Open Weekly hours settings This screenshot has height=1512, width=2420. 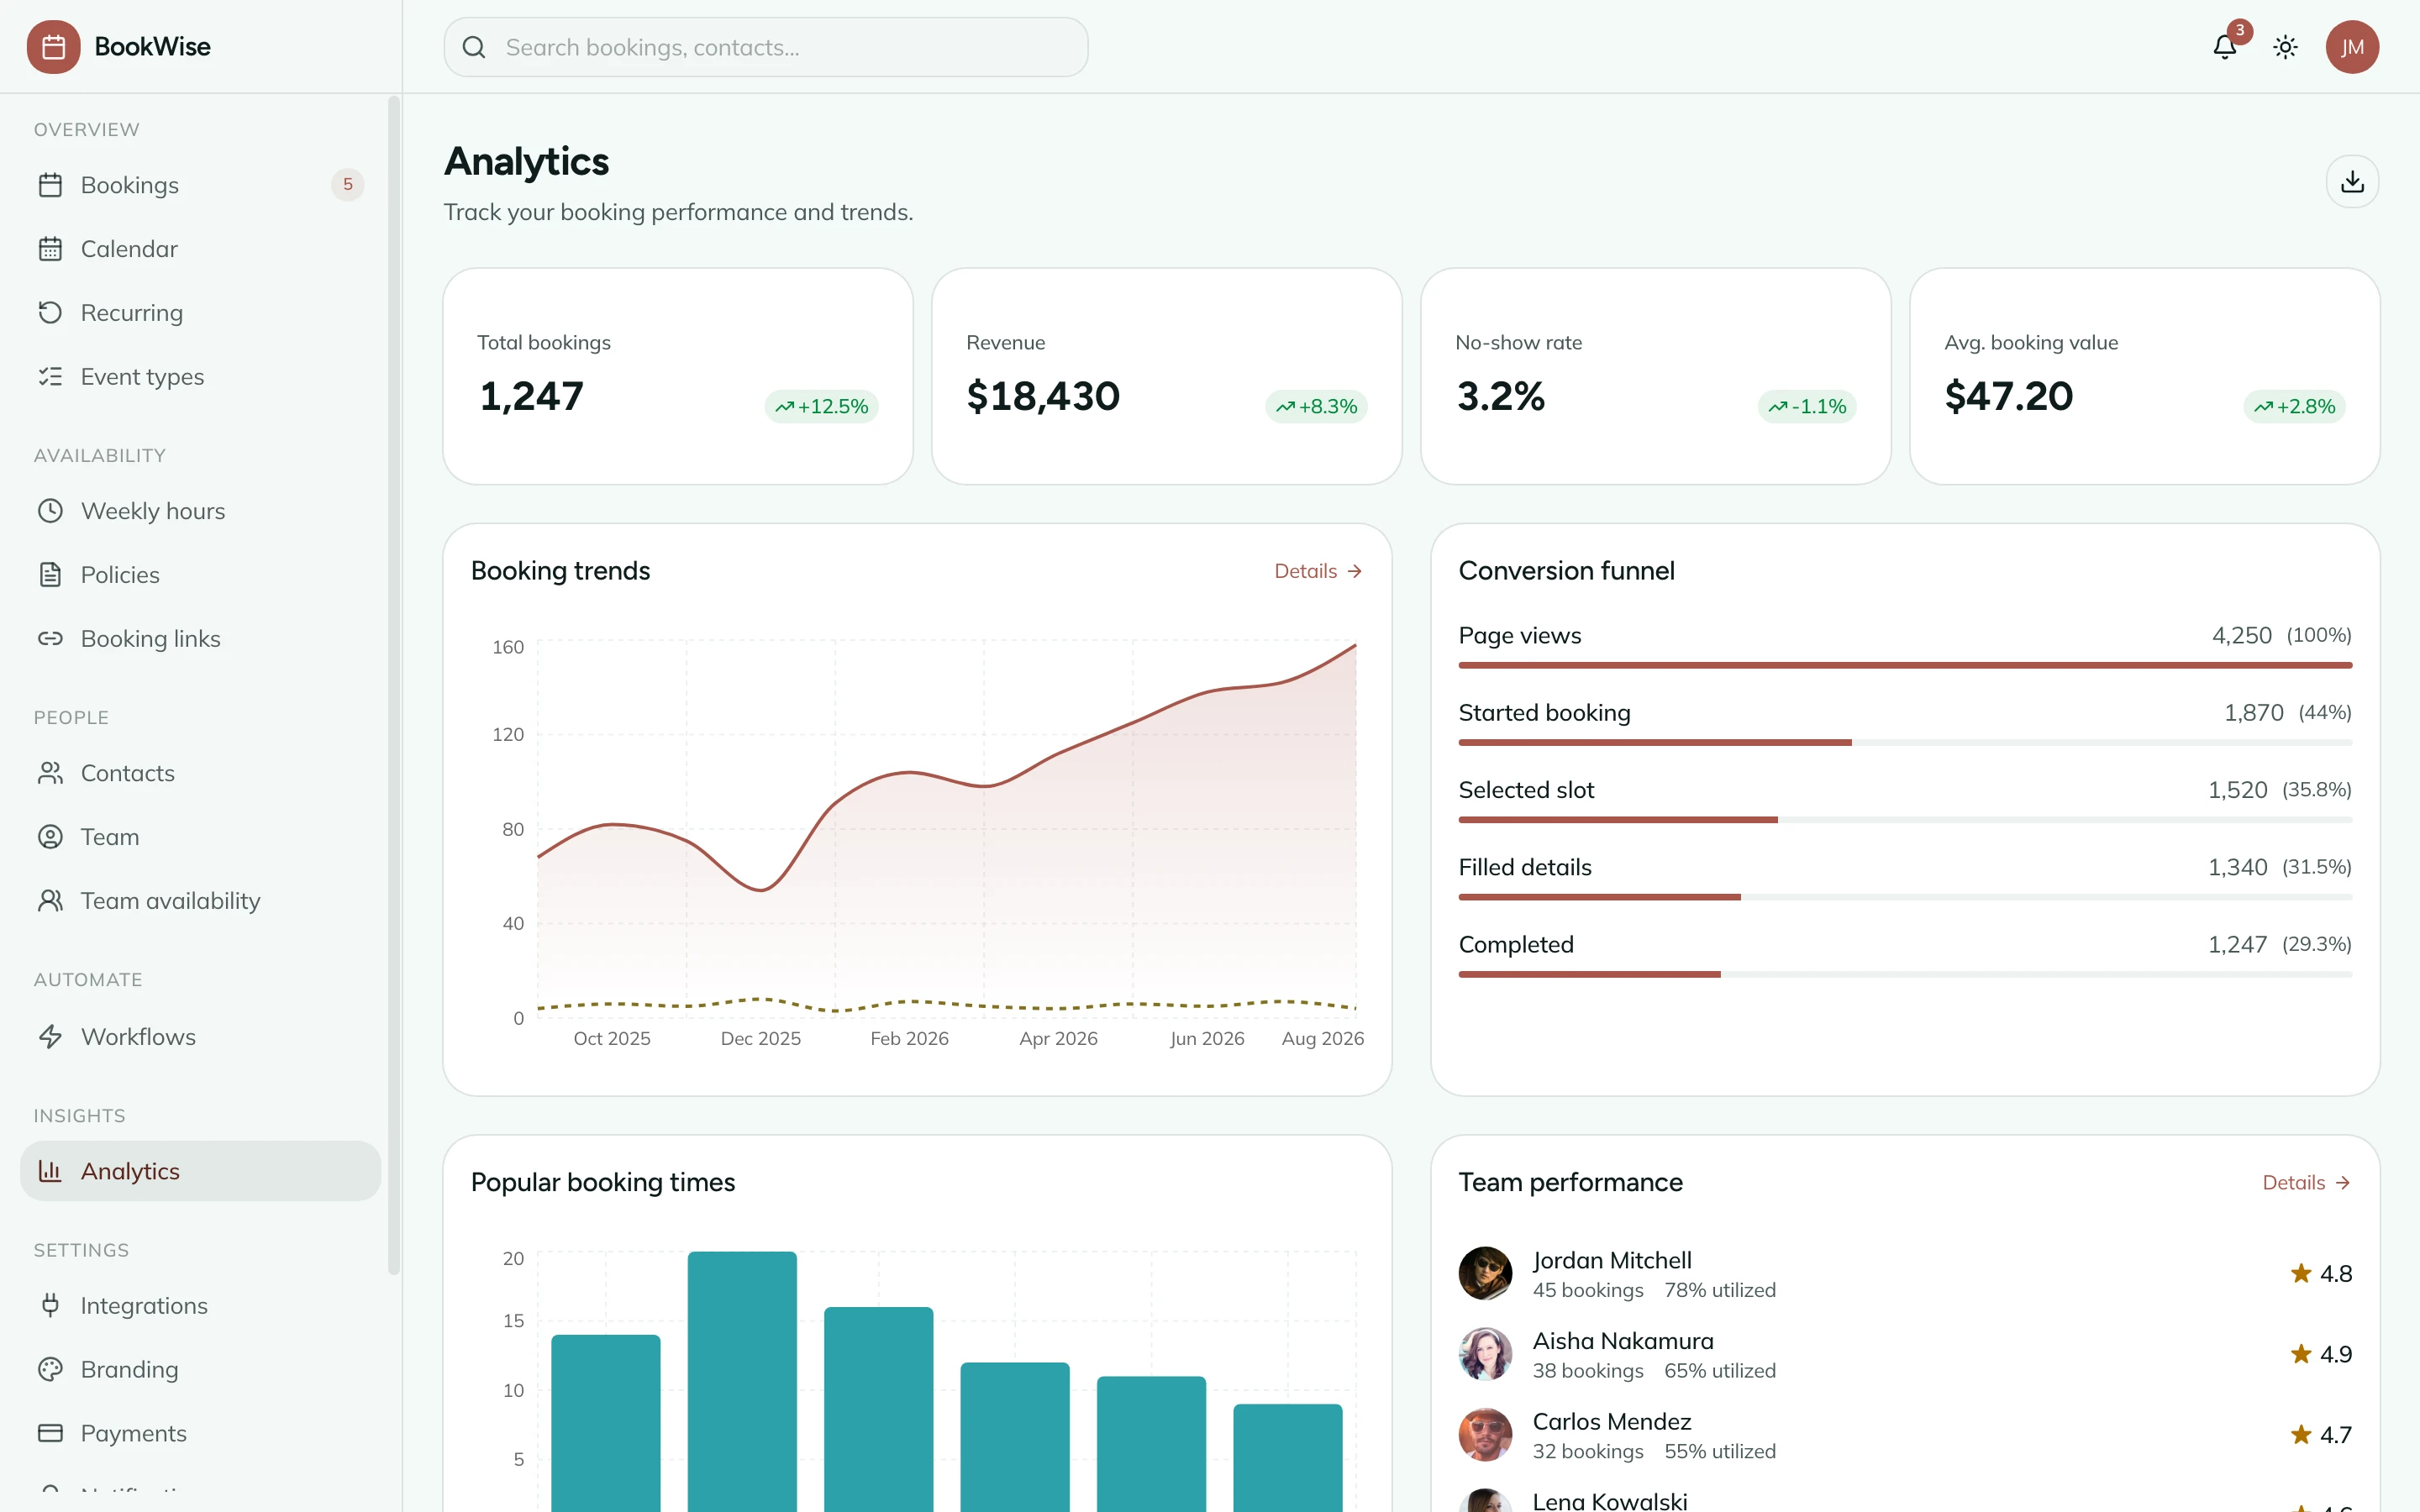[200, 511]
